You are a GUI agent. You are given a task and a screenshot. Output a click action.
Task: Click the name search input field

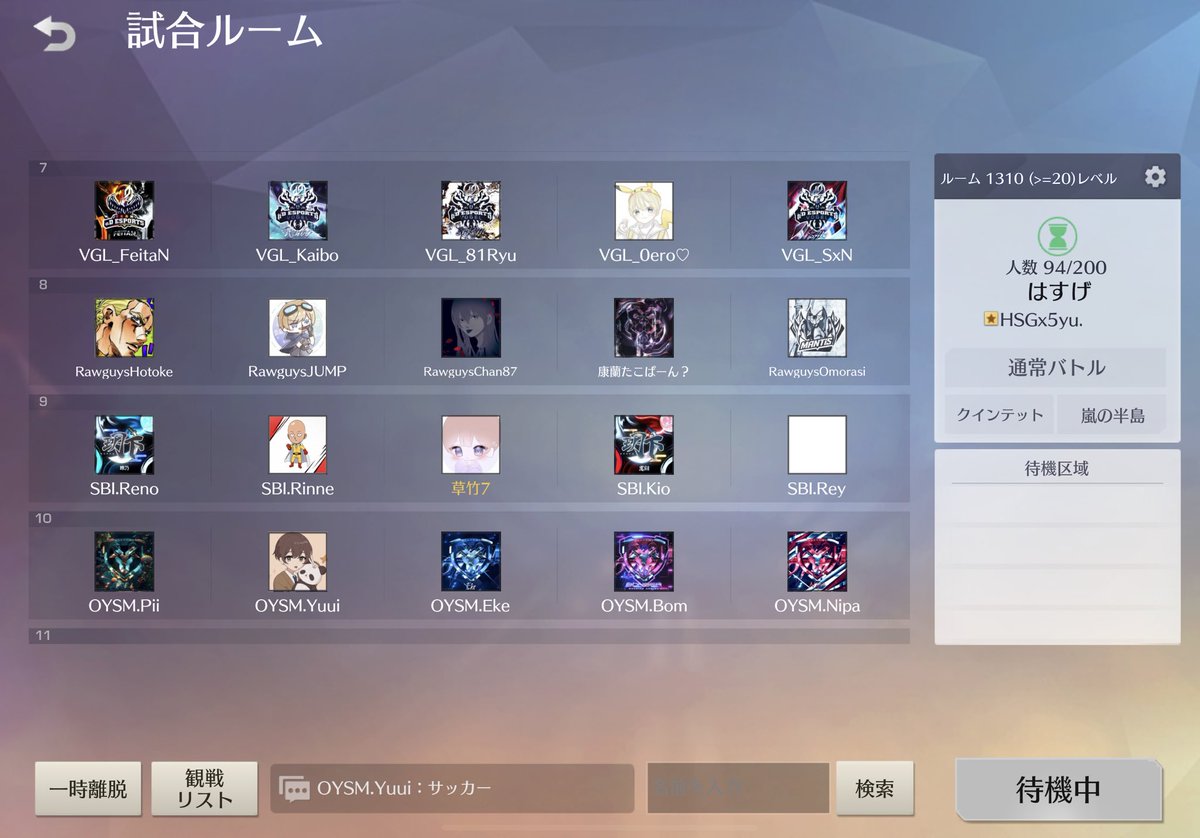click(738, 789)
